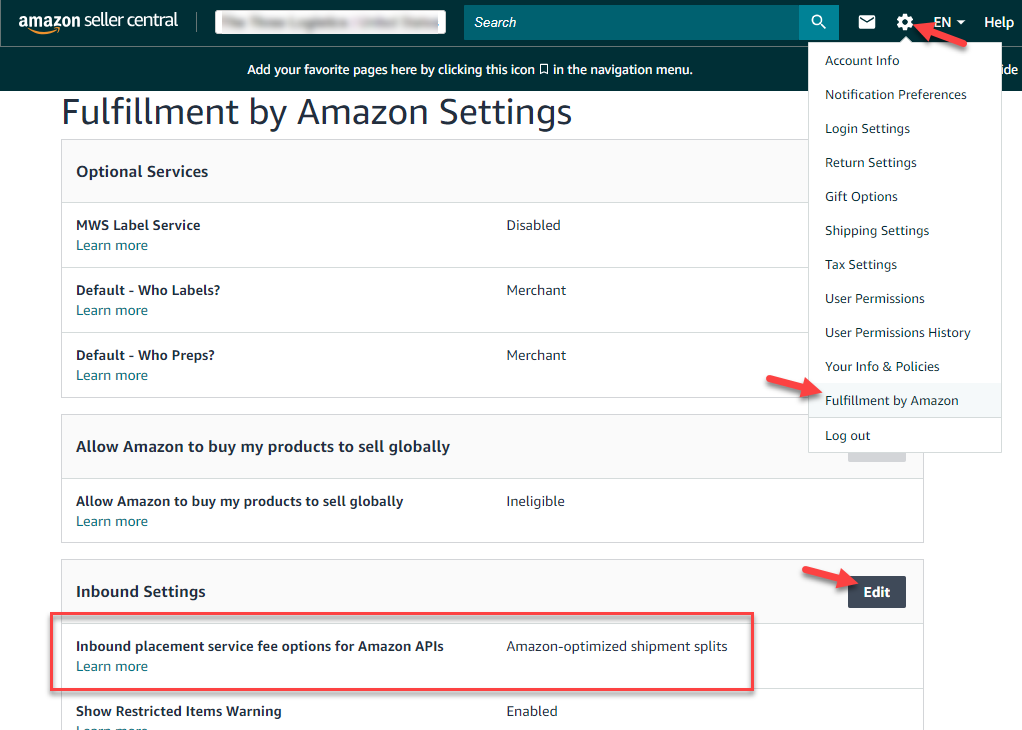Select Your Info & Policies
The image size is (1022, 730).
[x=882, y=366]
